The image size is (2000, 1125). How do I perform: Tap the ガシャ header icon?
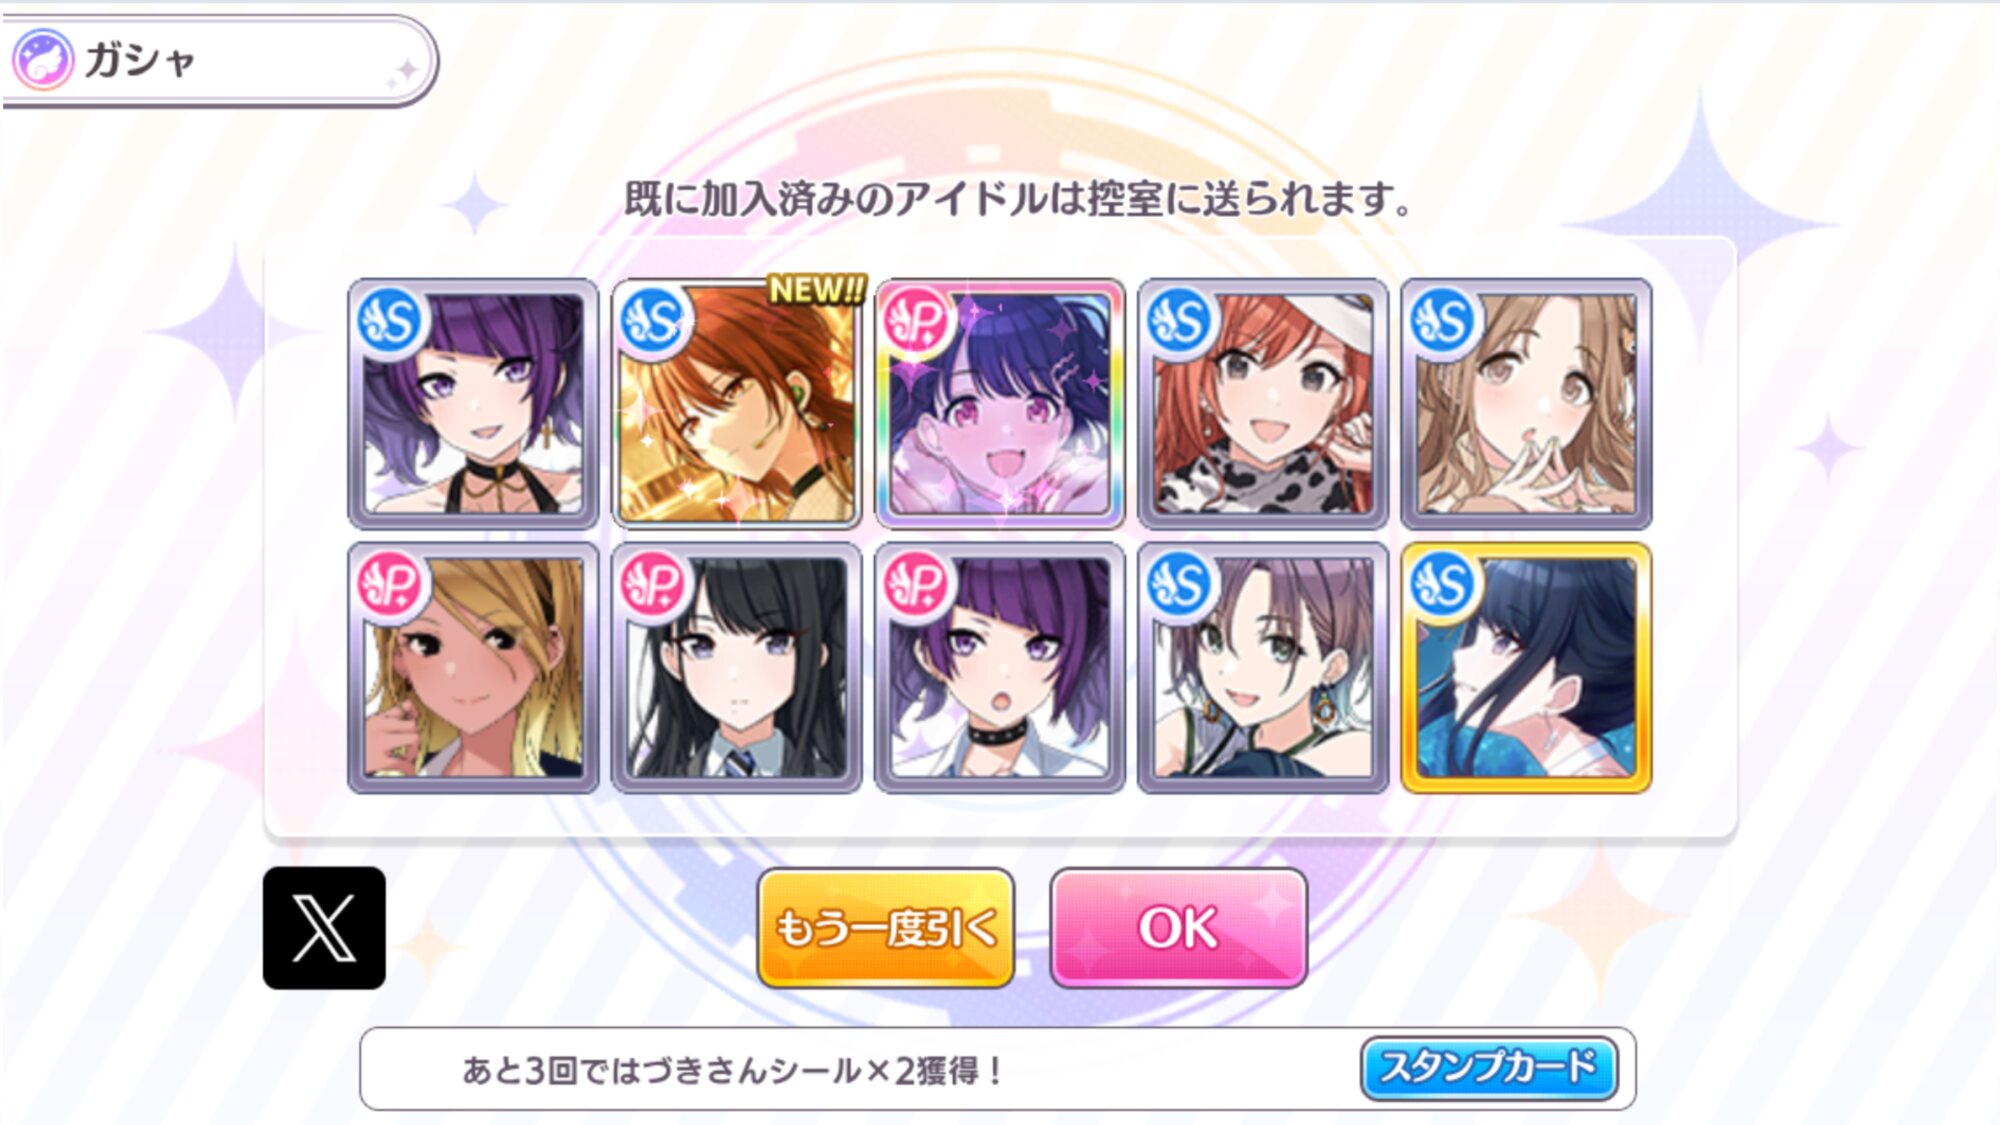42,59
